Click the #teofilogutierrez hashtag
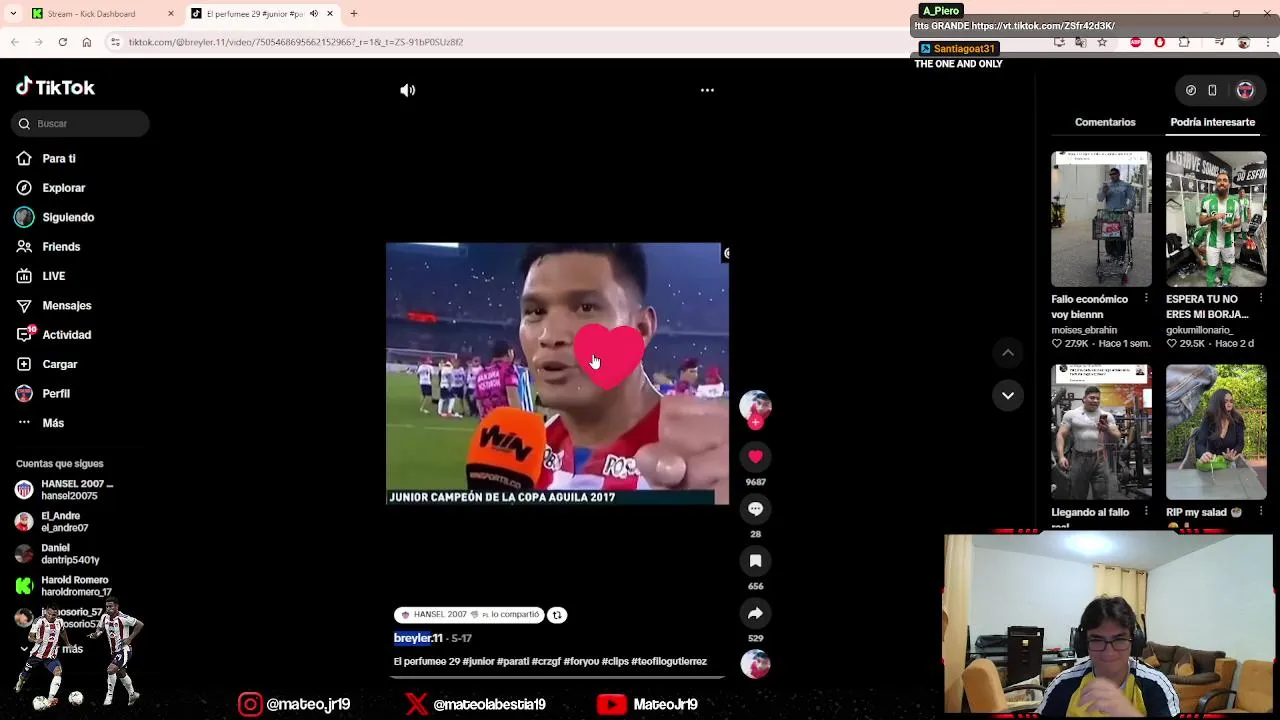The width and height of the screenshot is (1280, 720). click(x=669, y=662)
